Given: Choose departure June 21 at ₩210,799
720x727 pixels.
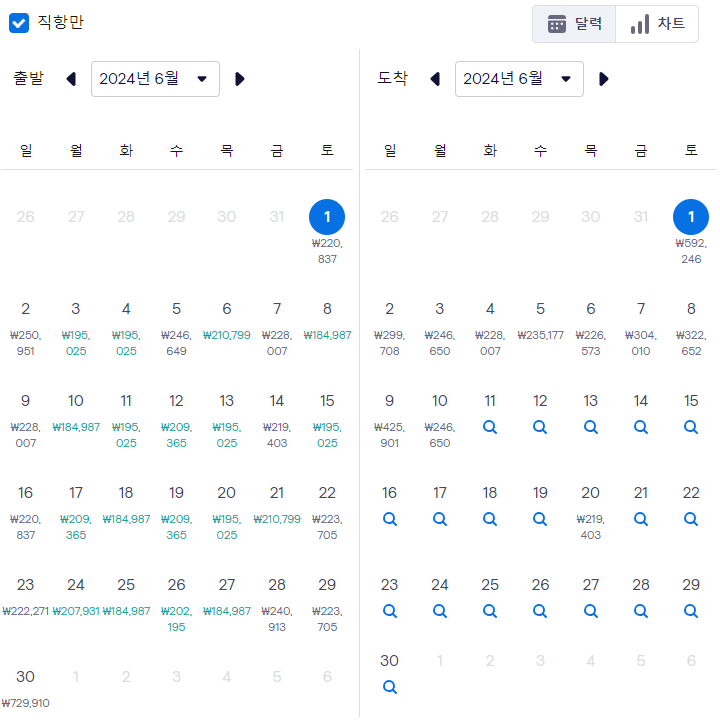Looking at the screenshot, I should (277, 505).
